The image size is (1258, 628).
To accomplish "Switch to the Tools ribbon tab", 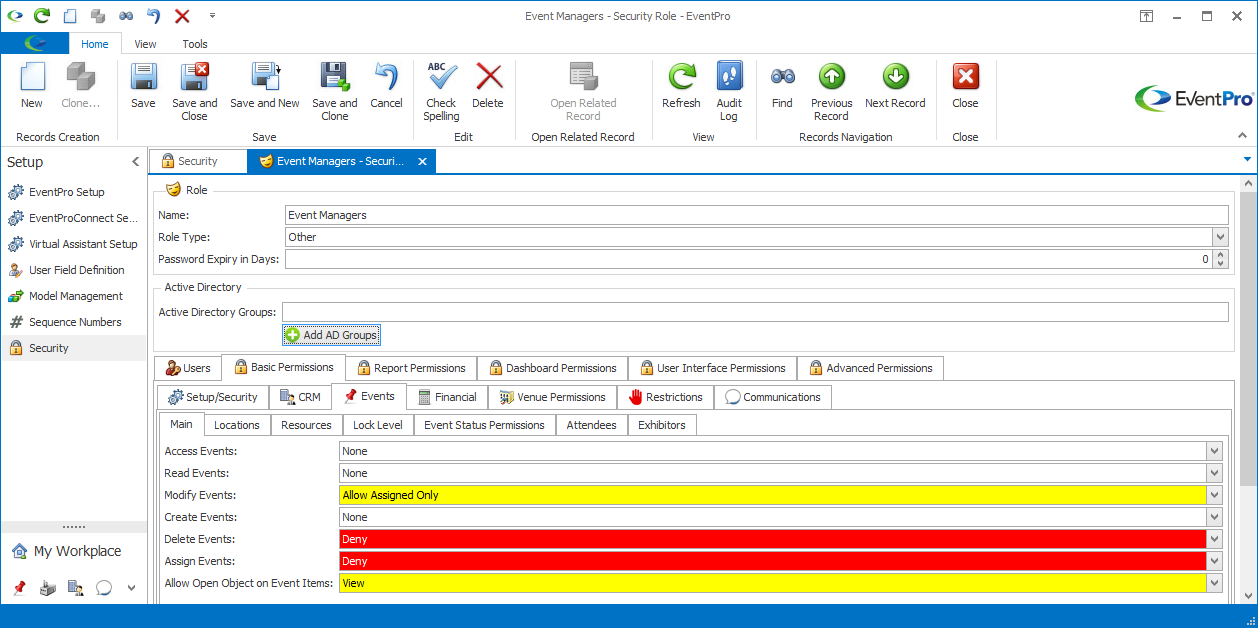I will click(x=195, y=44).
